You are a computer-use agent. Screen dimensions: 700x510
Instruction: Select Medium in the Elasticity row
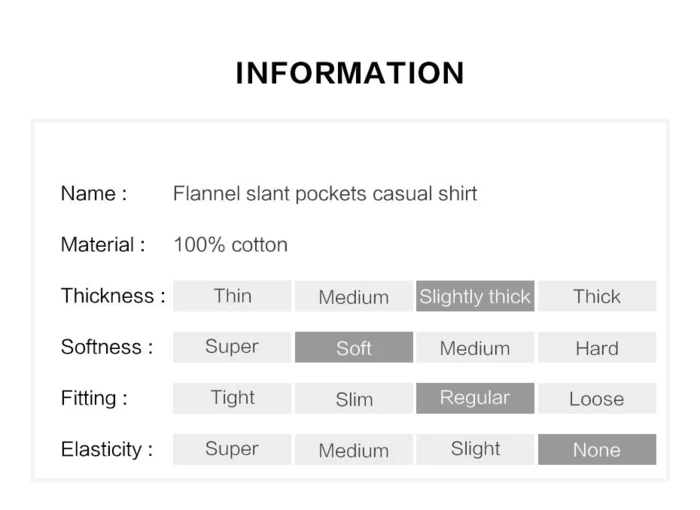[353, 450]
